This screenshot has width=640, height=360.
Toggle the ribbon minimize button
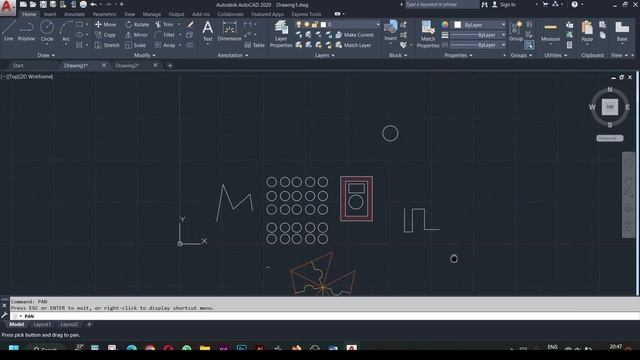point(338,14)
